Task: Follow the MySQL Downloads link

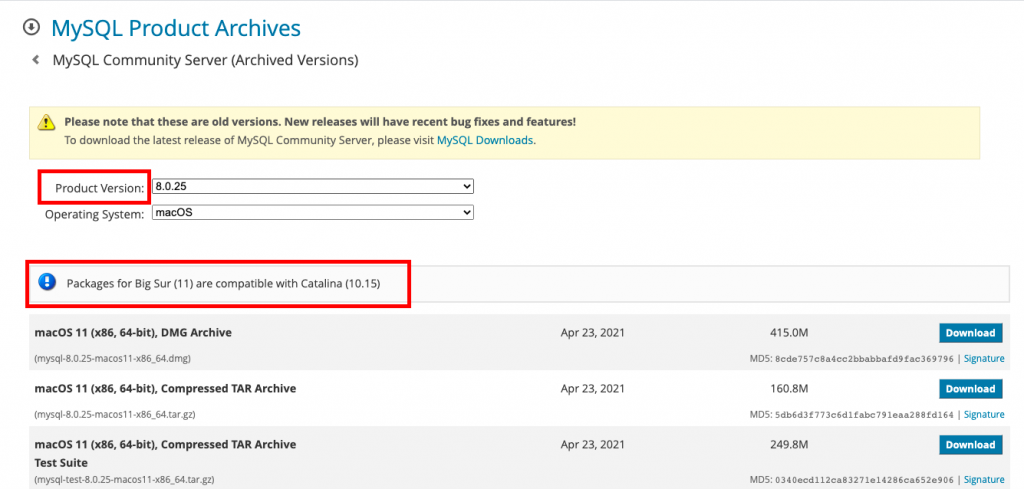Action: click(x=485, y=140)
